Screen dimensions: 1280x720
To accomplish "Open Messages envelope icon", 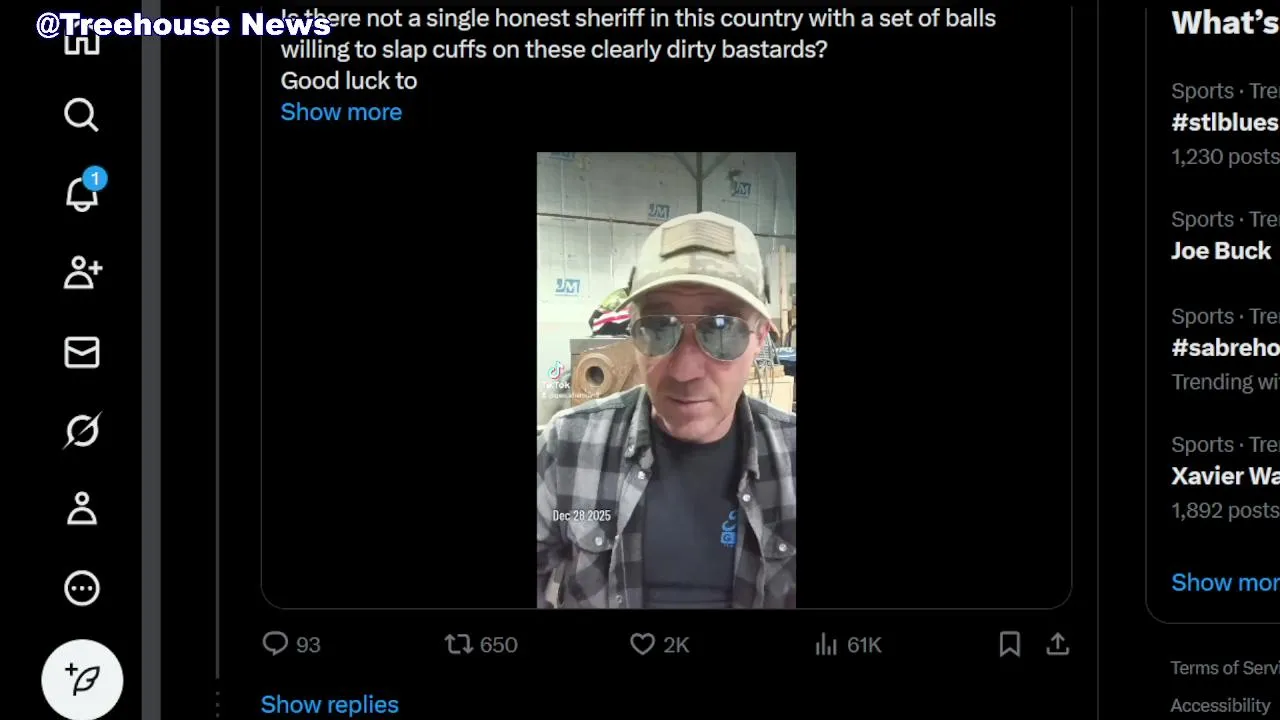I will click(x=82, y=352).
